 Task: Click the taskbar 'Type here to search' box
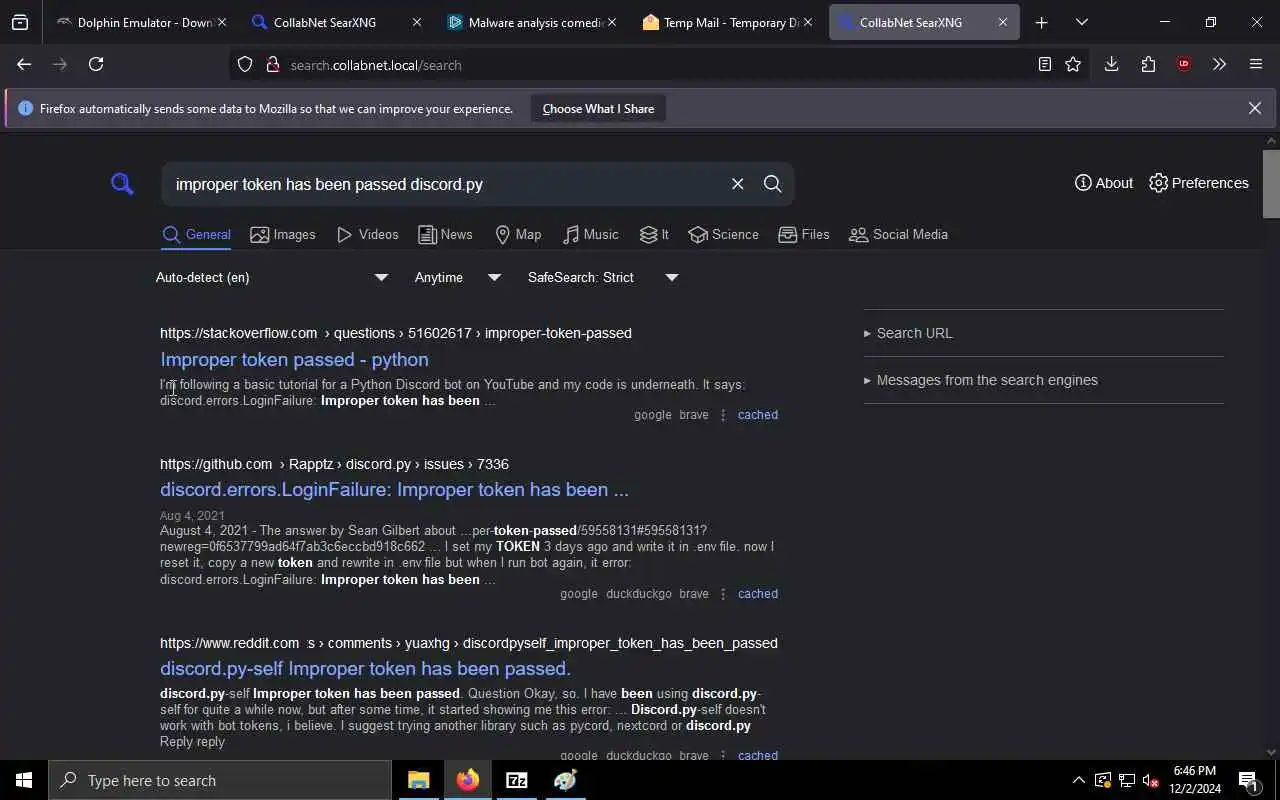pos(220,780)
